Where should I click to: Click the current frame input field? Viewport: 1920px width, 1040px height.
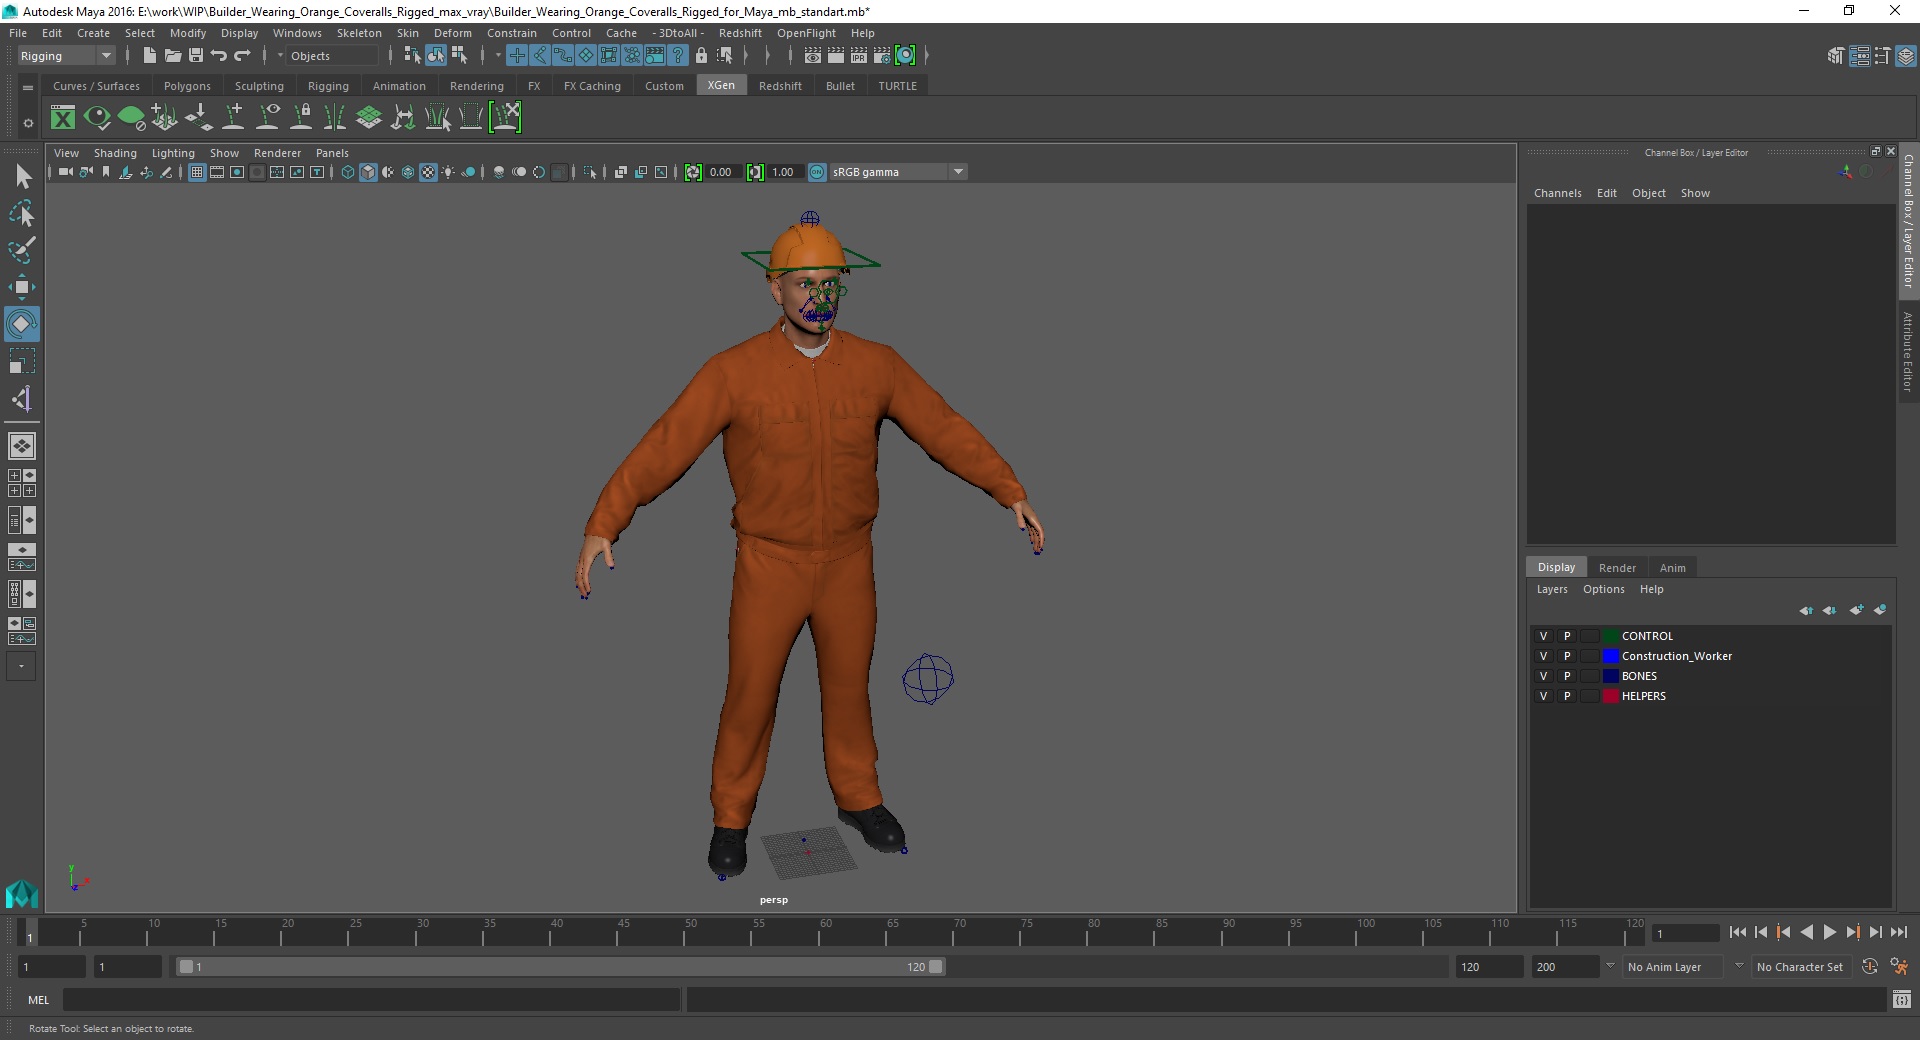point(1685,933)
